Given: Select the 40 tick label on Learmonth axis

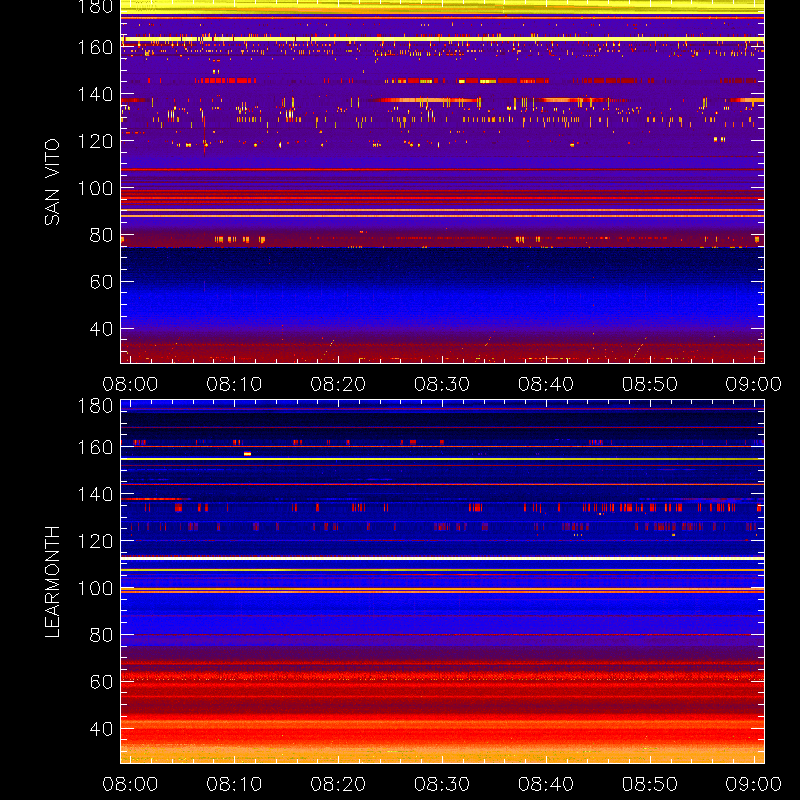Looking at the screenshot, I should pyautogui.click(x=101, y=729).
